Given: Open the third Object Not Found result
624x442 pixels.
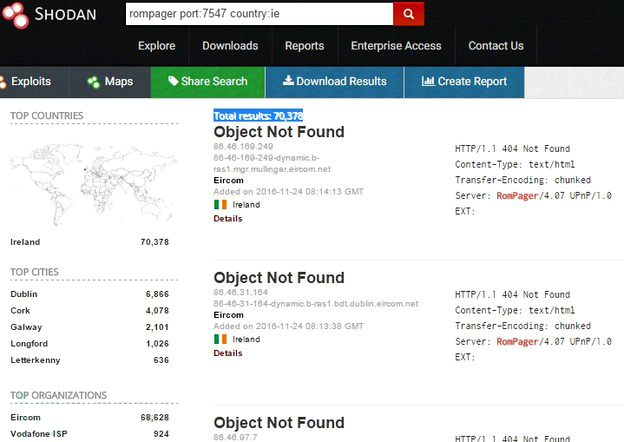Looking at the screenshot, I should pos(279,423).
